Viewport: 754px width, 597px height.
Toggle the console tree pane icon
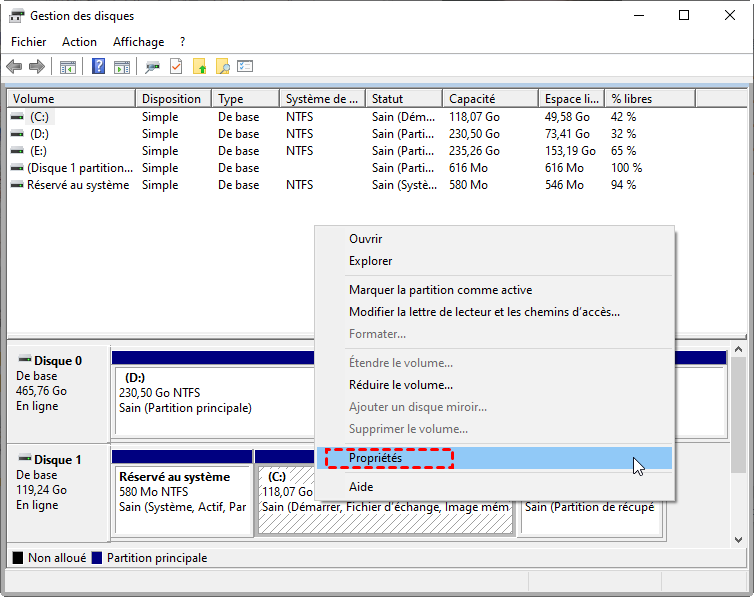(x=68, y=67)
